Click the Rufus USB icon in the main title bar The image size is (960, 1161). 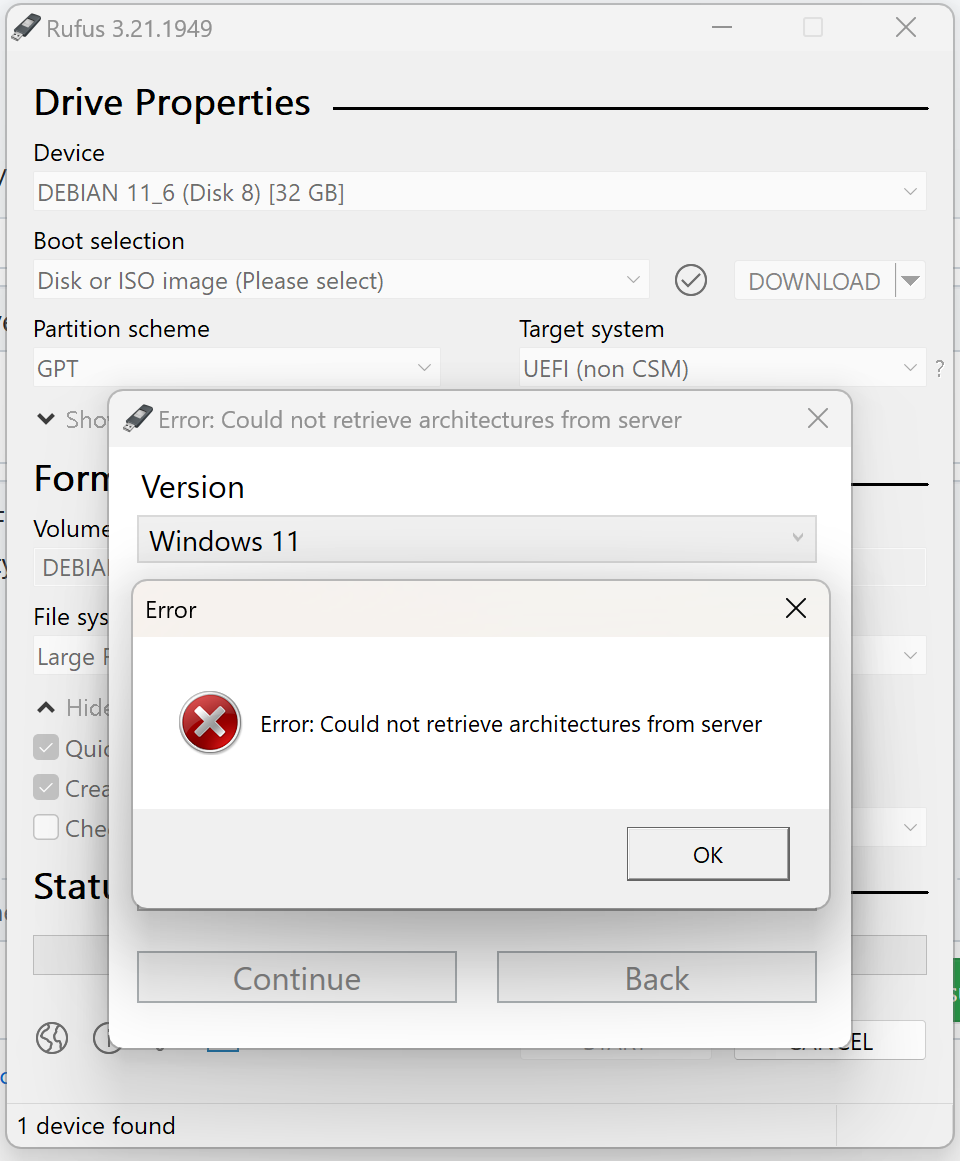pos(26,28)
